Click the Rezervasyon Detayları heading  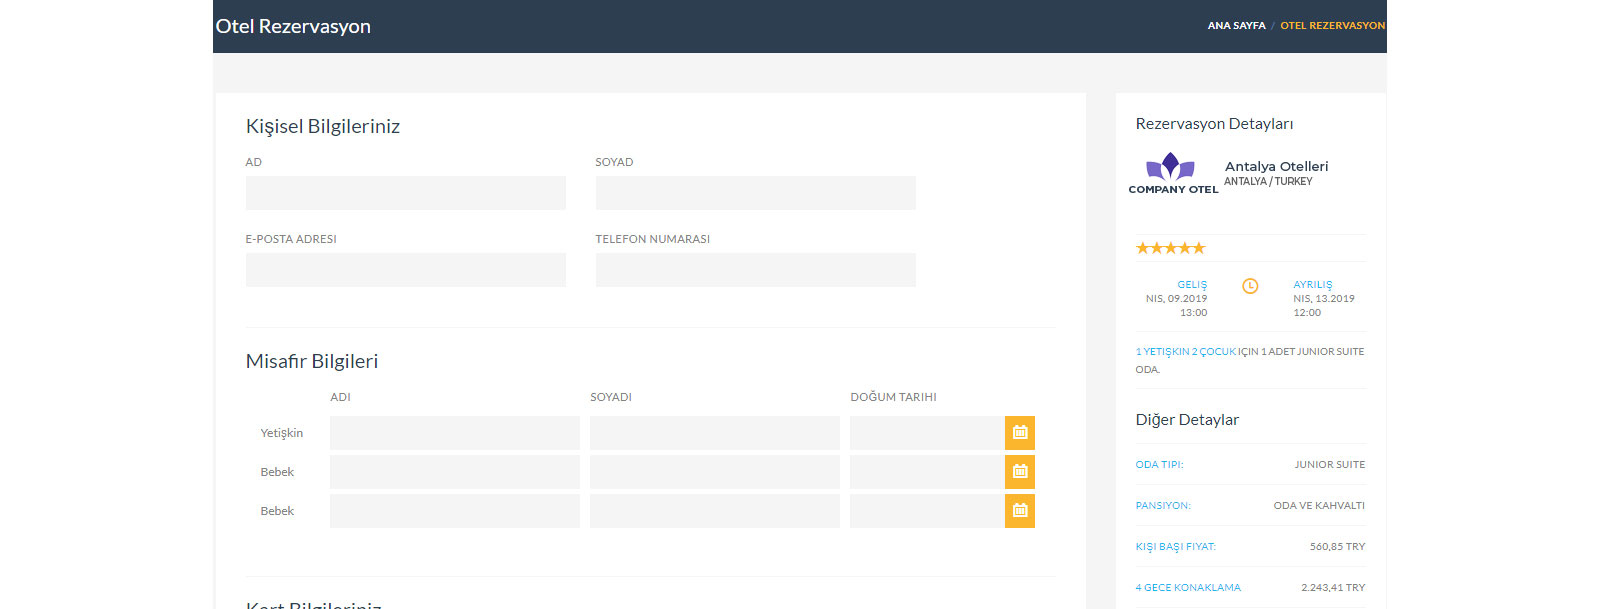(x=1214, y=124)
